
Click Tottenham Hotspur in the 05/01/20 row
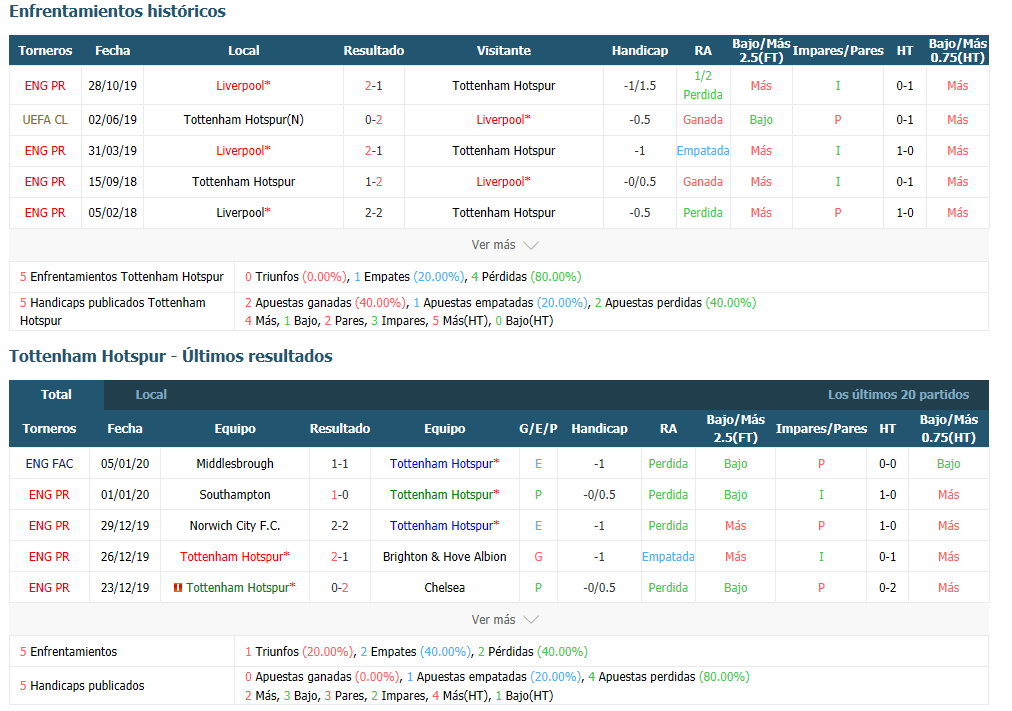[445, 464]
